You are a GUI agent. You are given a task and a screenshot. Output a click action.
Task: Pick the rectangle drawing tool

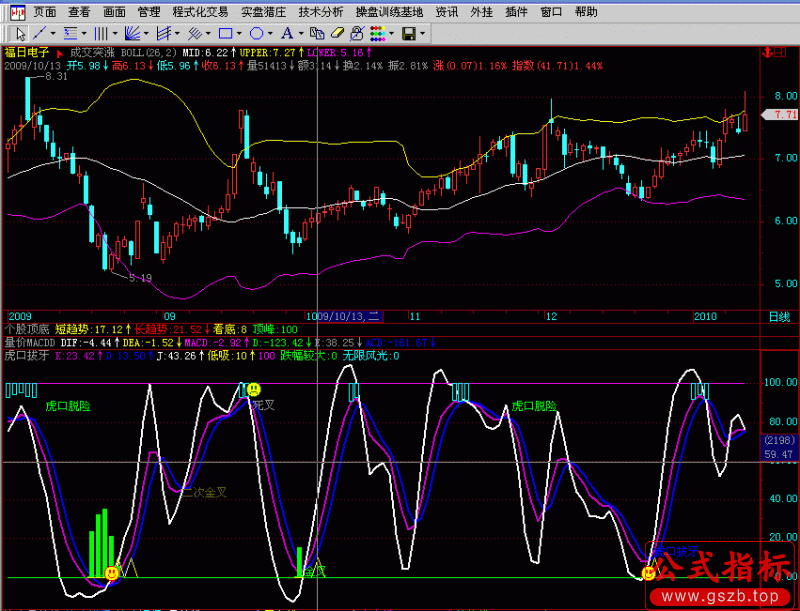point(225,33)
